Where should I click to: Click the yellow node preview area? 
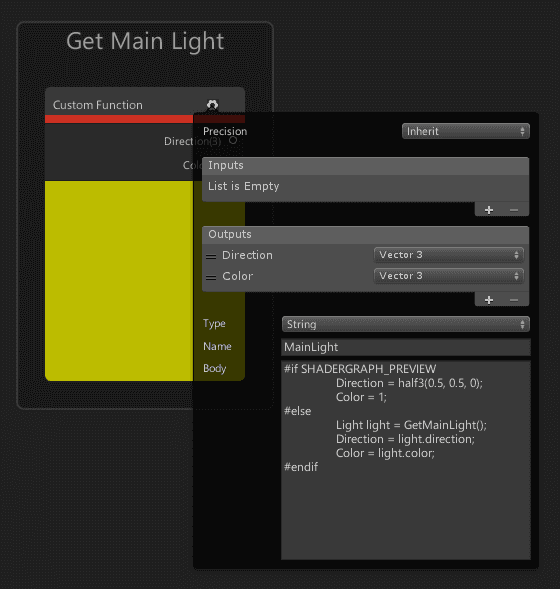[x=119, y=281]
